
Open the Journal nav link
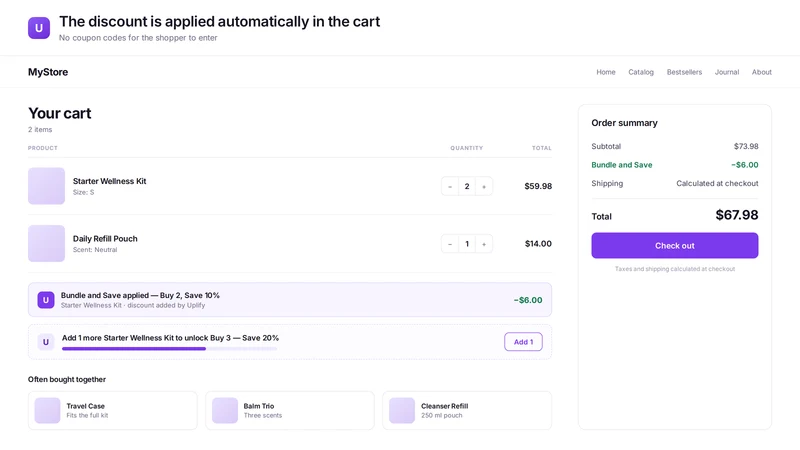727,72
